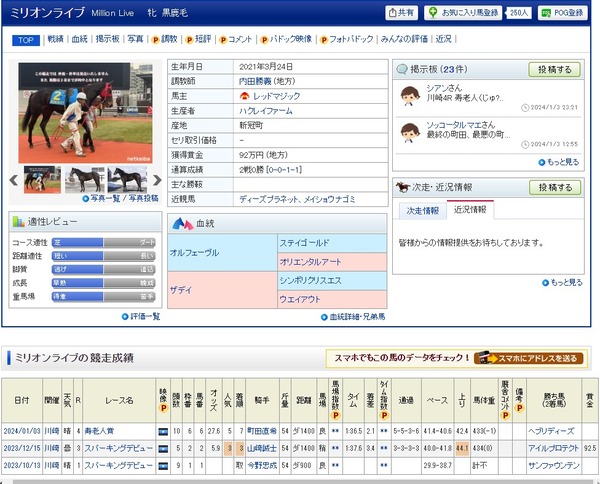The height and width of the screenshot is (484, 600).
Task: Click もっと見る under bulletin board
Action: pyautogui.click(x=559, y=162)
